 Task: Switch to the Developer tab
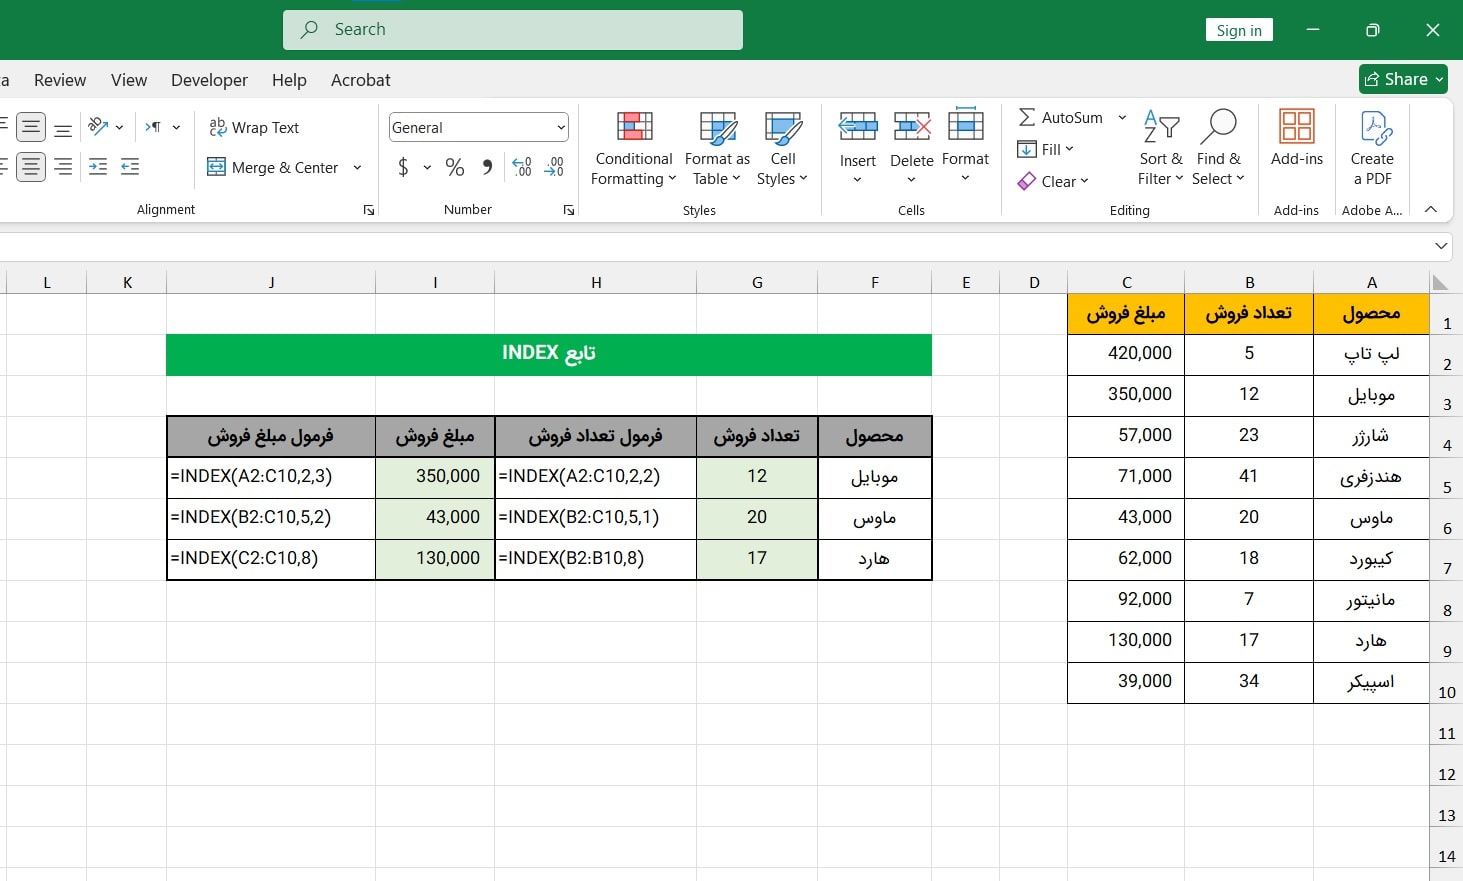[209, 80]
